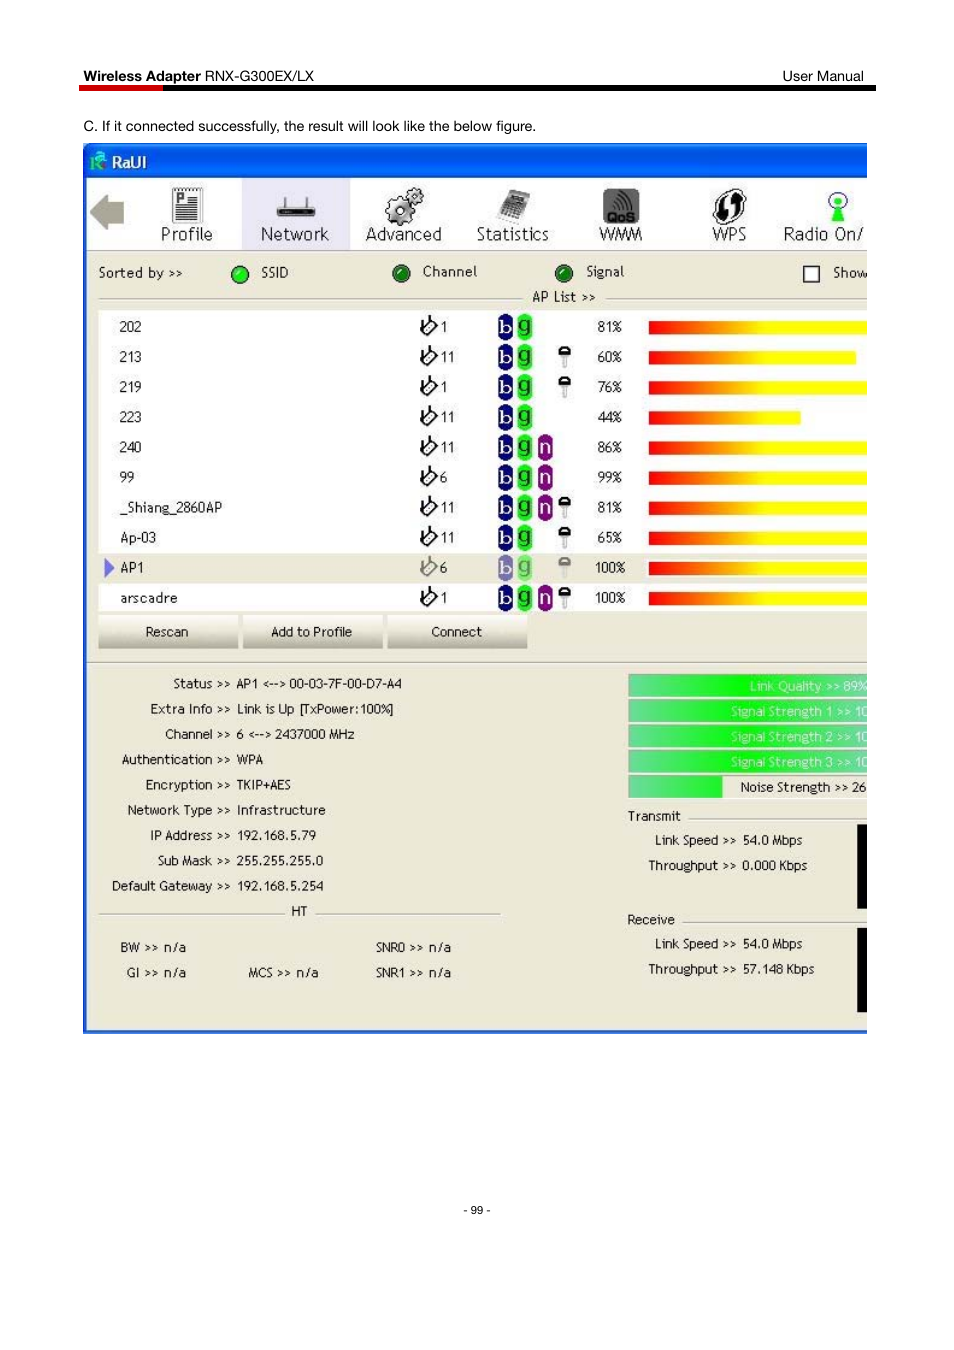Click the key icon on arscadre row
954x1350 pixels.
[565, 597]
